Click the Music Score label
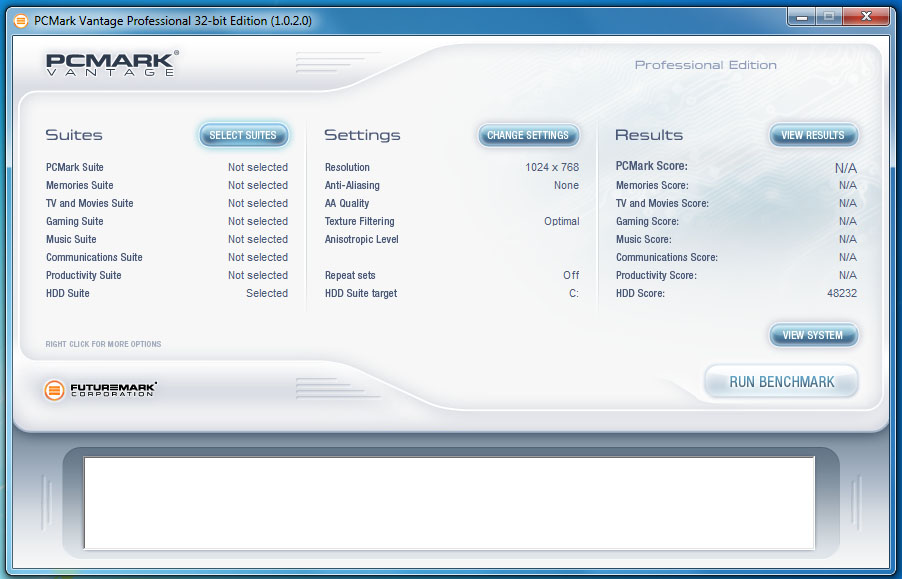The height and width of the screenshot is (579, 902). pyautogui.click(x=644, y=239)
